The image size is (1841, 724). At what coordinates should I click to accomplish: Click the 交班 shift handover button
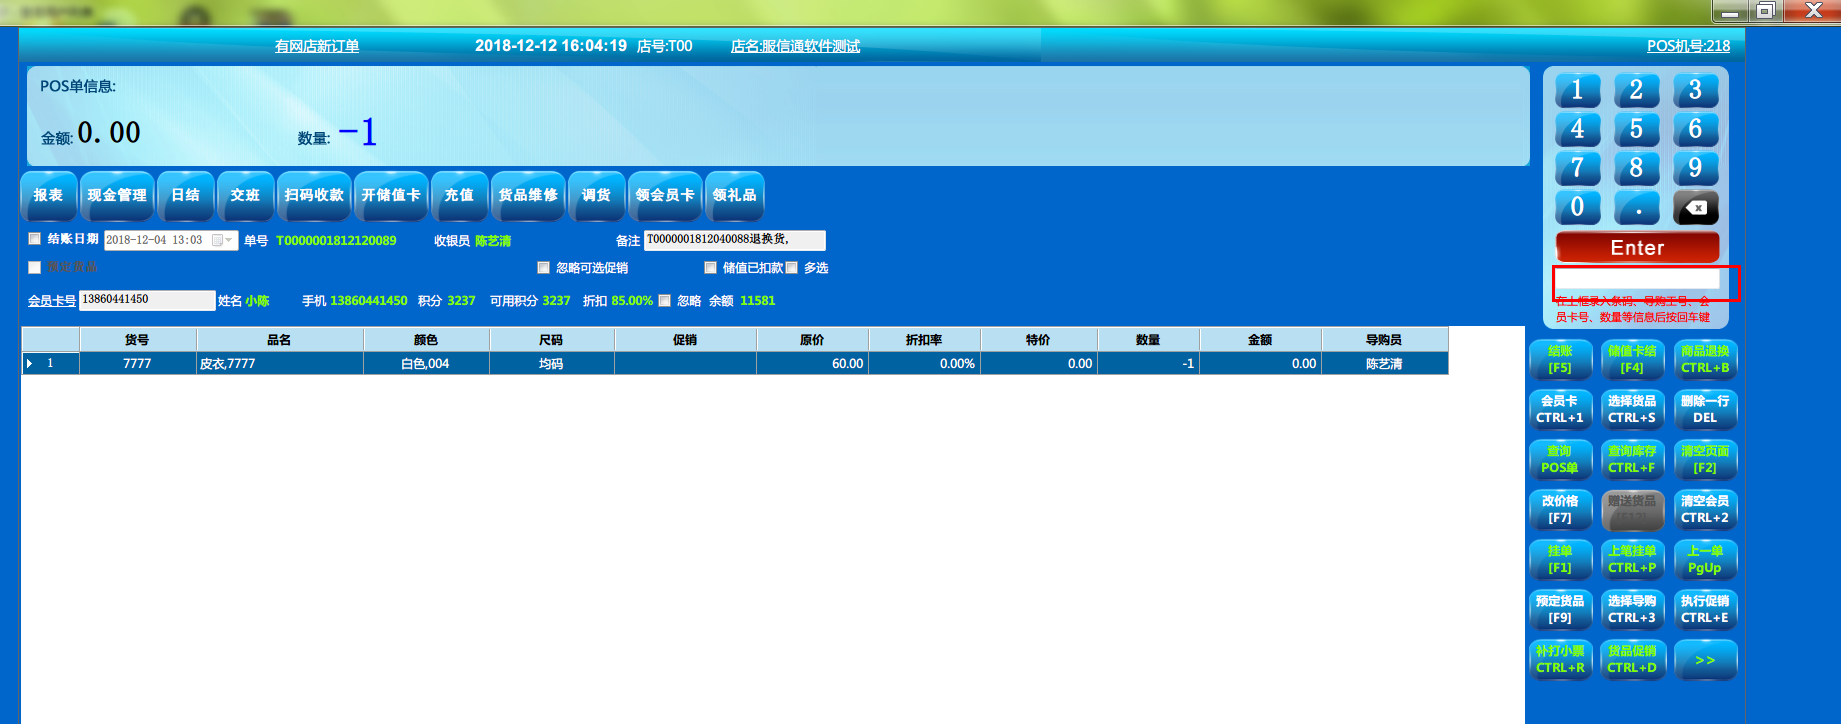pyautogui.click(x=244, y=195)
